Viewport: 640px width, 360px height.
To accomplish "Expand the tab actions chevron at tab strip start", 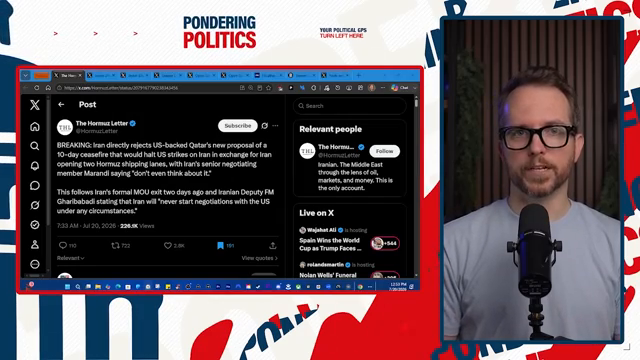I will click(26, 76).
